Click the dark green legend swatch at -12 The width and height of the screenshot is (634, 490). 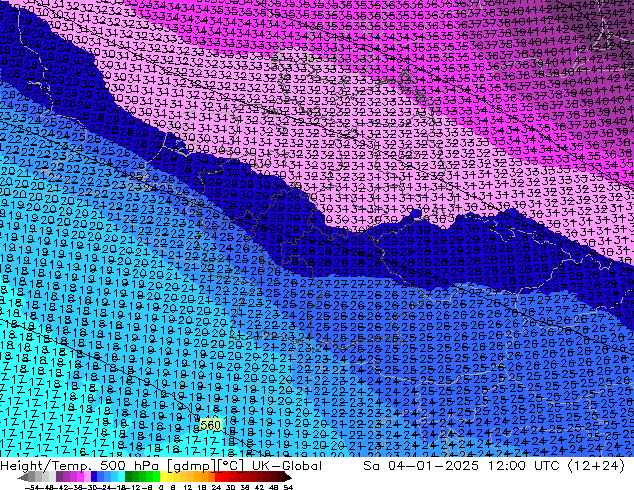point(129,476)
